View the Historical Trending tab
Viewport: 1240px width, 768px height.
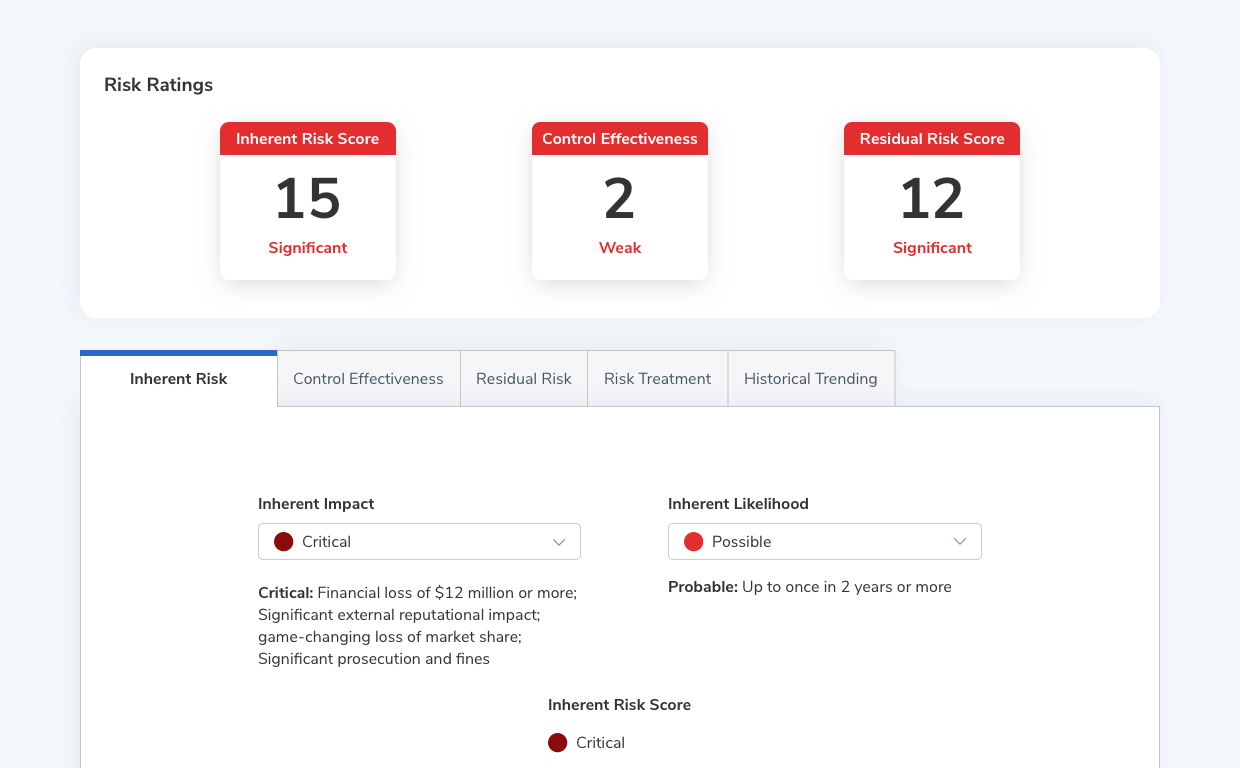pyautogui.click(x=810, y=378)
